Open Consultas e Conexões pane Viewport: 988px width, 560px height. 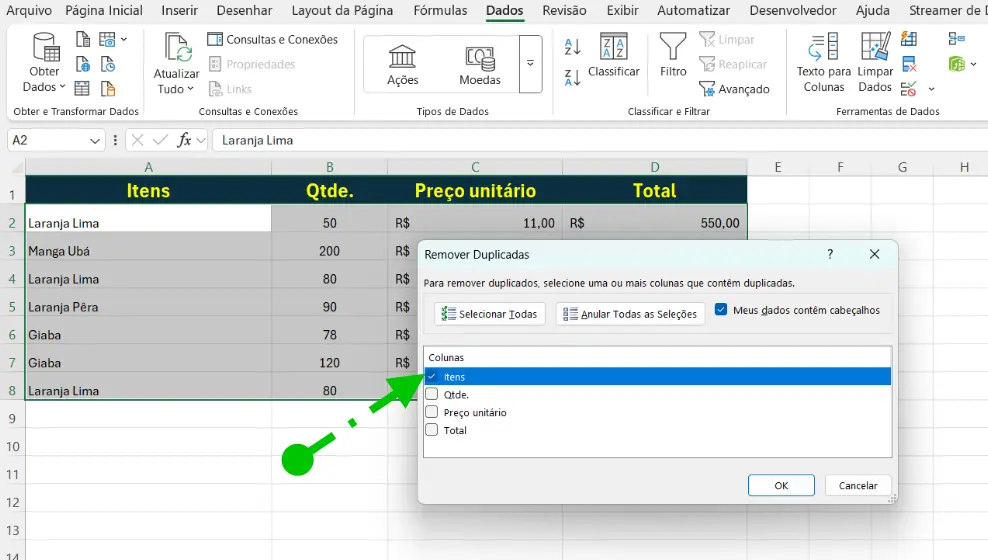[x=272, y=39]
